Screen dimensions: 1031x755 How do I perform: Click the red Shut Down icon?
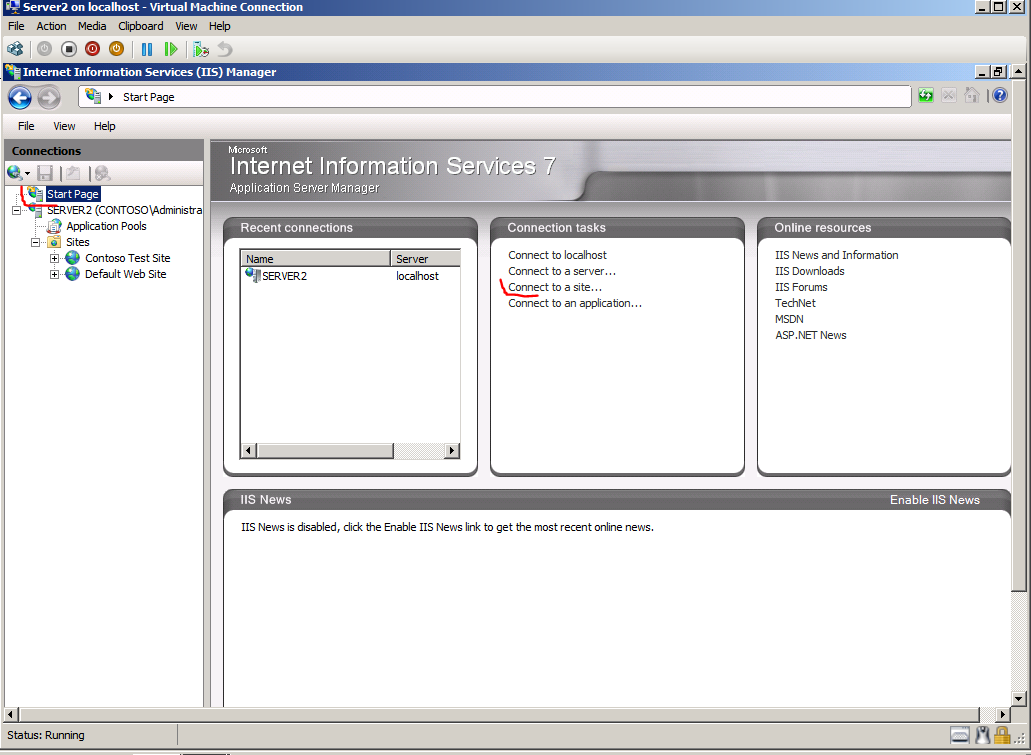pos(93,49)
